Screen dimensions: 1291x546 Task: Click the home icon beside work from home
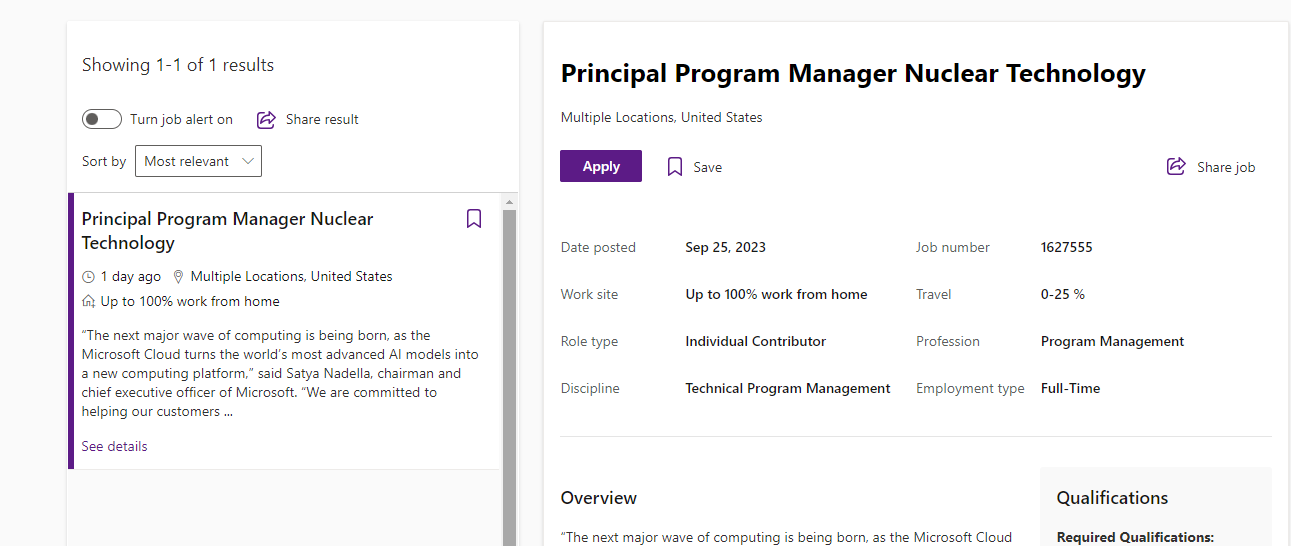[88, 302]
